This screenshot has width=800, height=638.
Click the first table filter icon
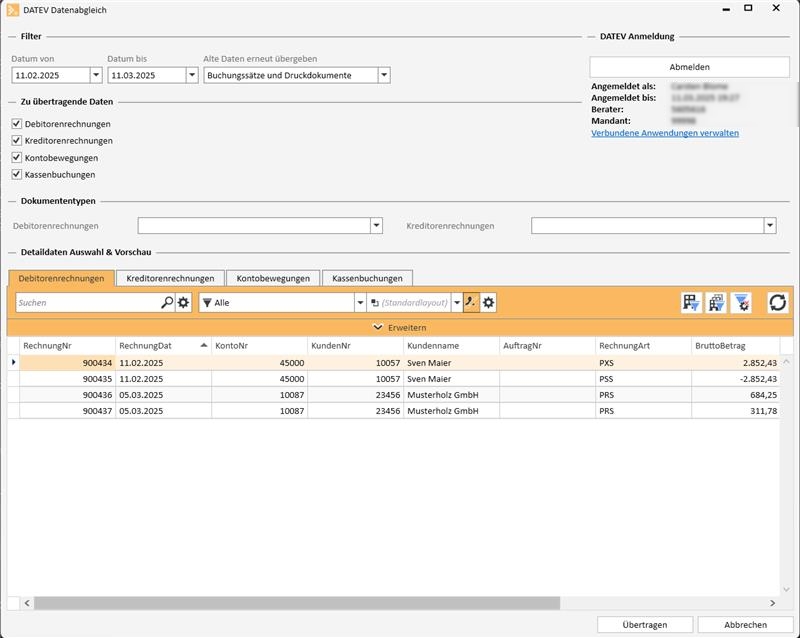point(691,303)
